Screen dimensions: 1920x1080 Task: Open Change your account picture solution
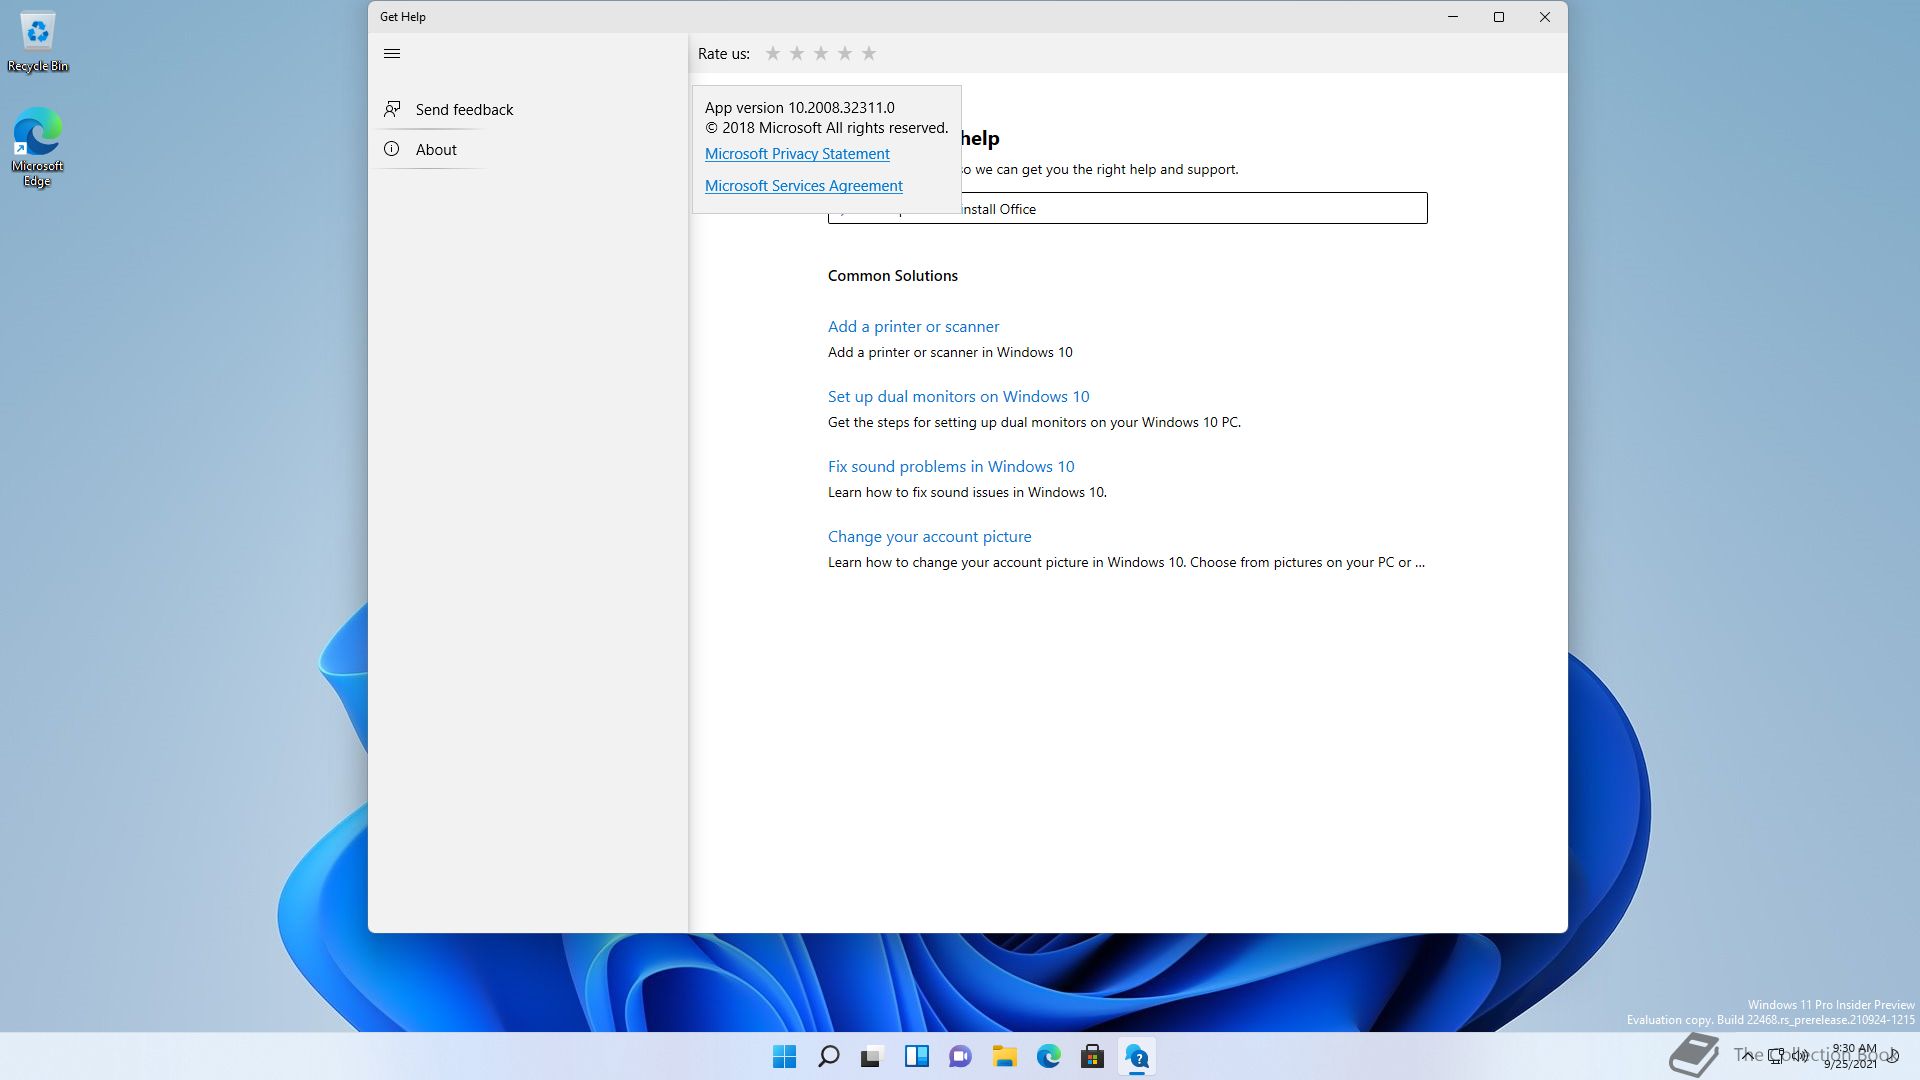(929, 537)
